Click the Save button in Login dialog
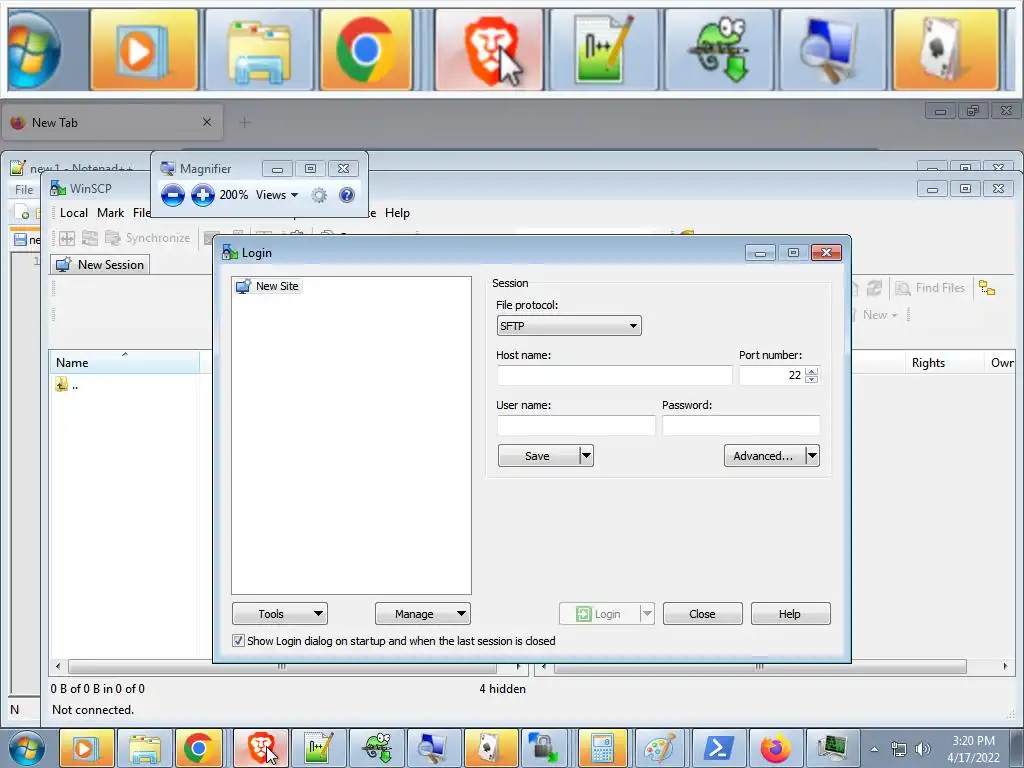Screen dimensions: 1024x768 (x=539, y=456)
